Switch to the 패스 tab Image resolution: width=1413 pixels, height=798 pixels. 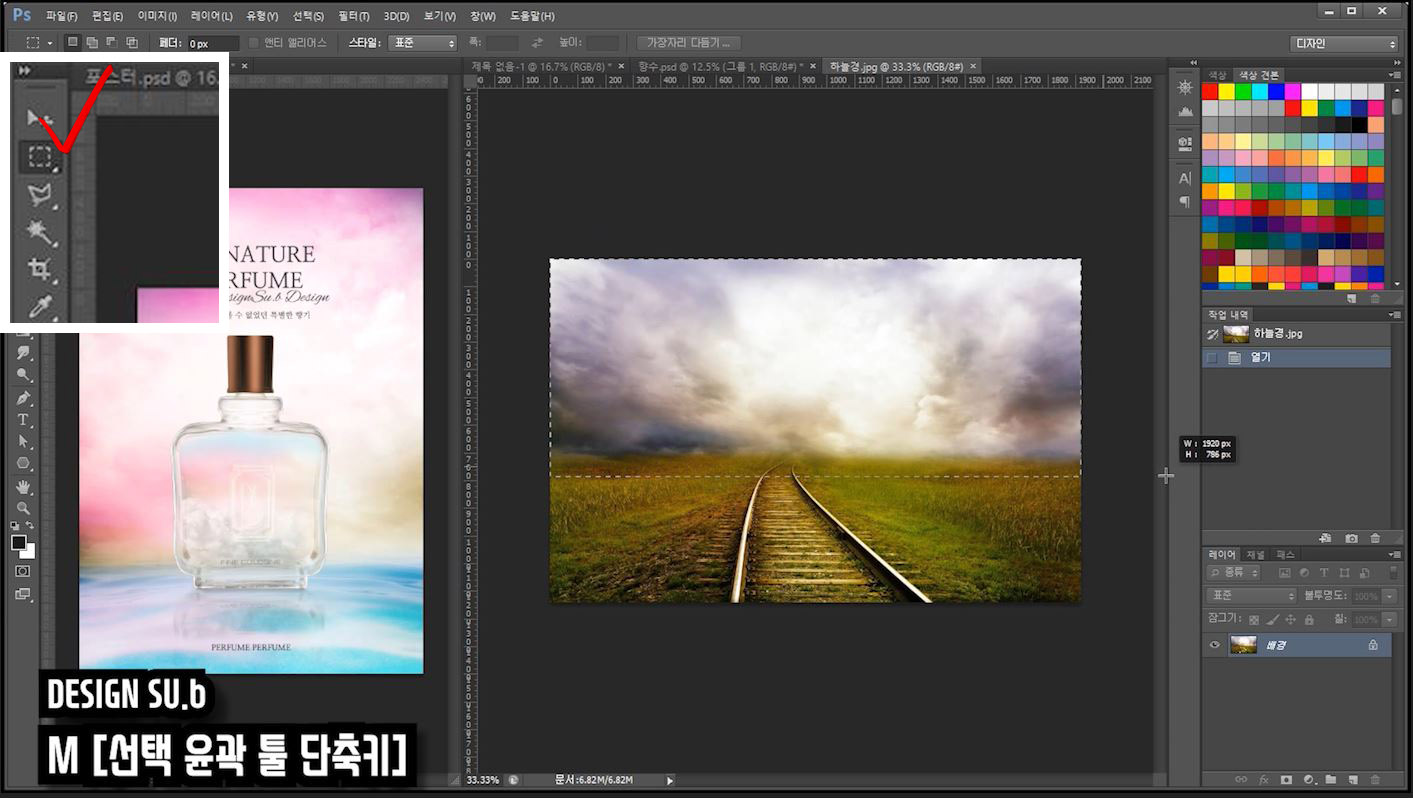[1285, 554]
